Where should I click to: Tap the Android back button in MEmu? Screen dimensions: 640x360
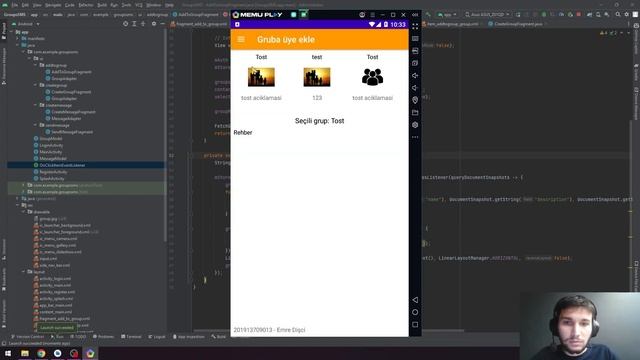(415, 300)
